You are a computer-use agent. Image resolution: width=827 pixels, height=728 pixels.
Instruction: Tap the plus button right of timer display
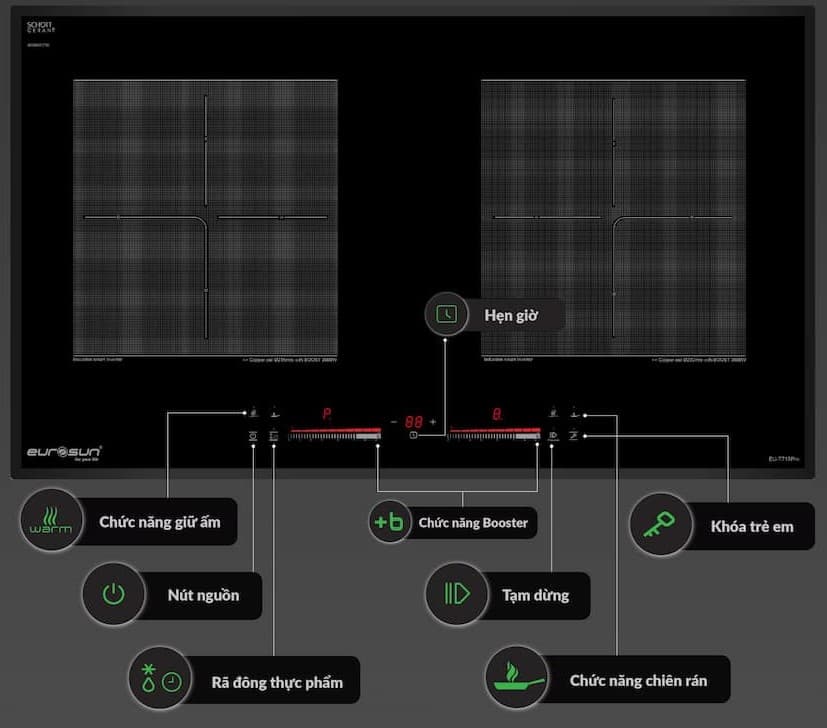click(433, 422)
